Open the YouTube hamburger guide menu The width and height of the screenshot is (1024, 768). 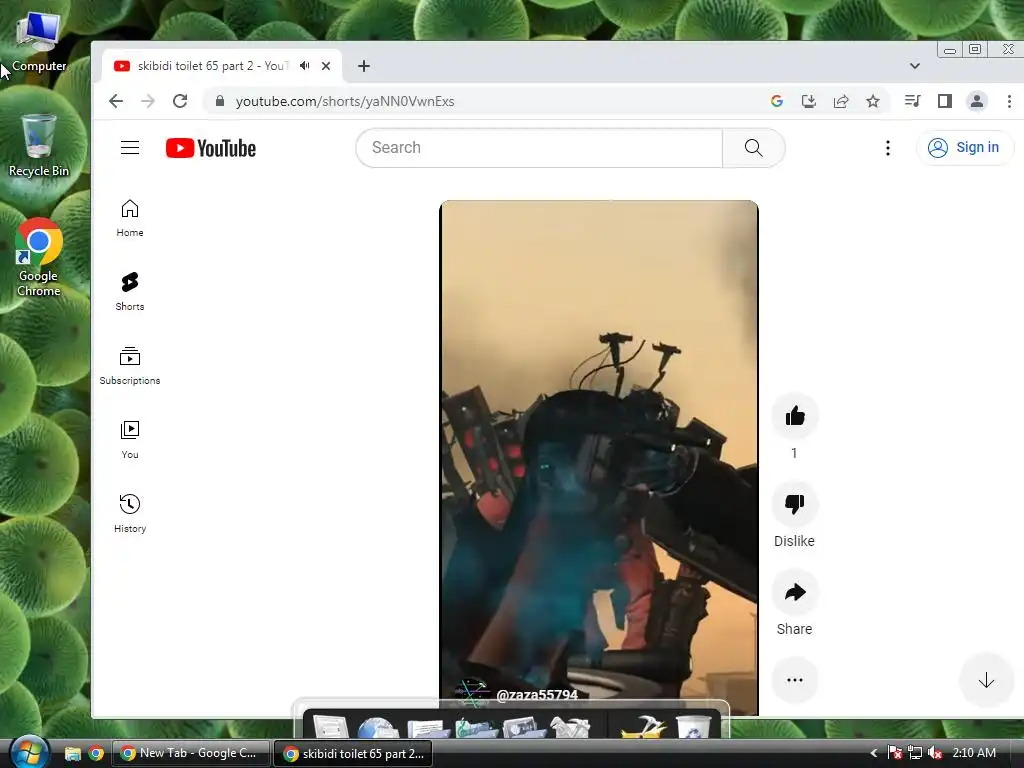click(130, 148)
